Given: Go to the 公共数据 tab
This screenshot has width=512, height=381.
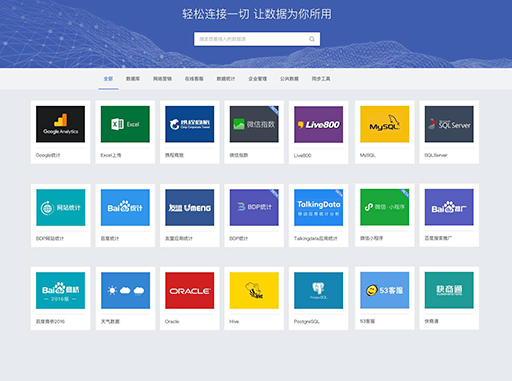Looking at the screenshot, I should (289, 79).
